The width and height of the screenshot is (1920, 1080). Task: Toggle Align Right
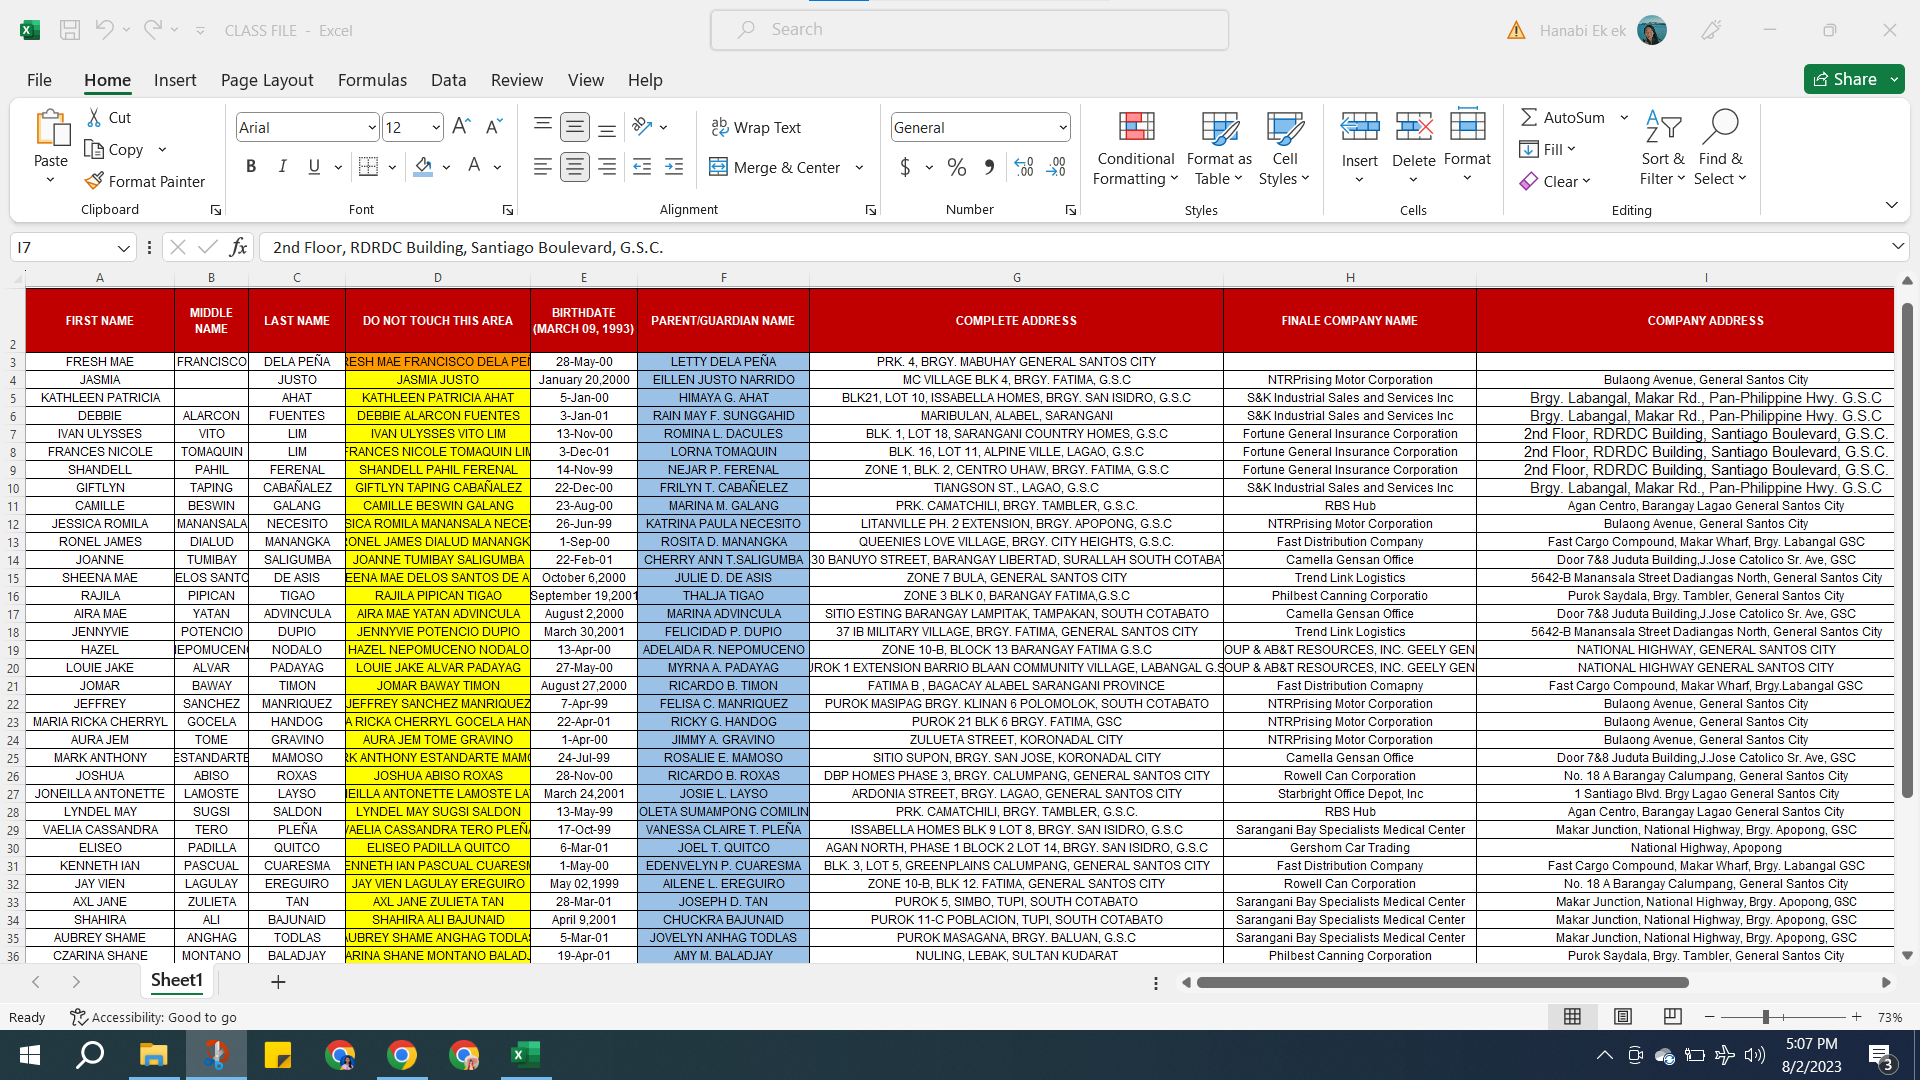pos(606,167)
